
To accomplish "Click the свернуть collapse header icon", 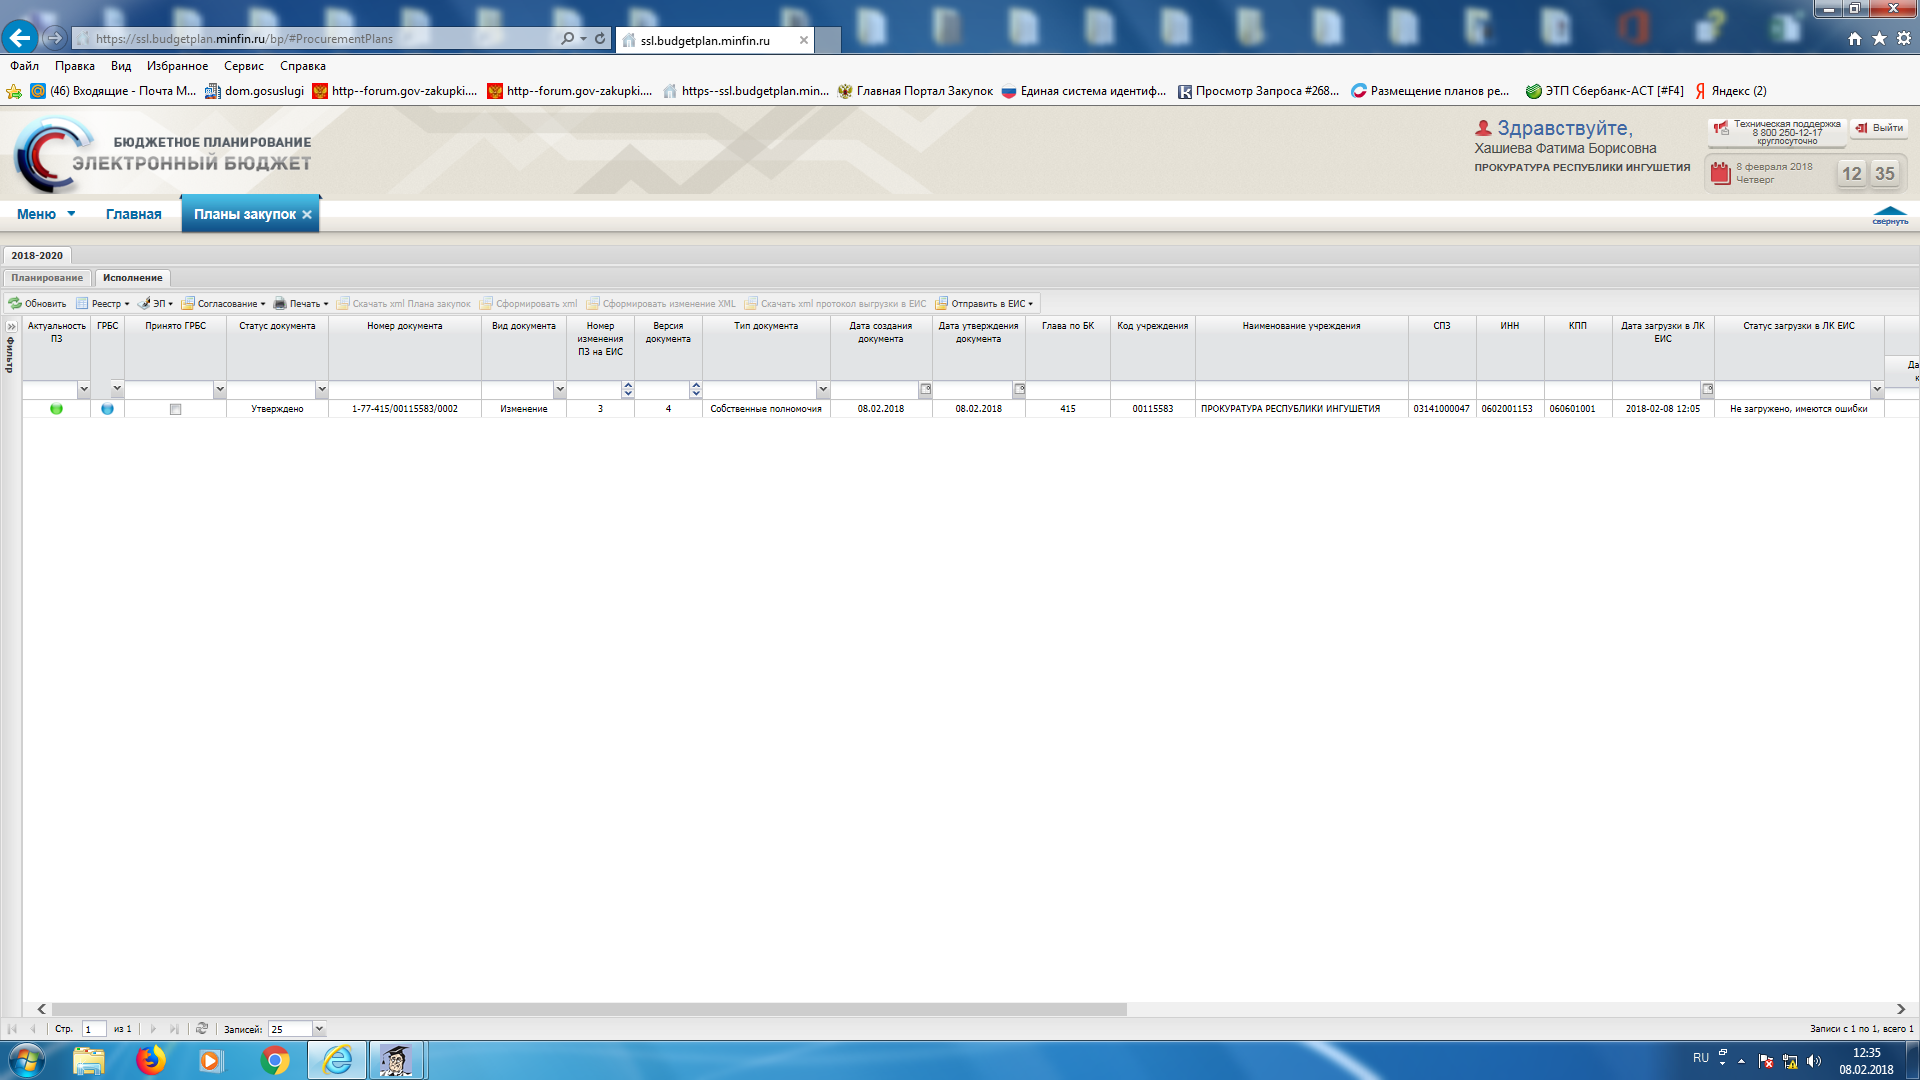I will point(1889,215).
